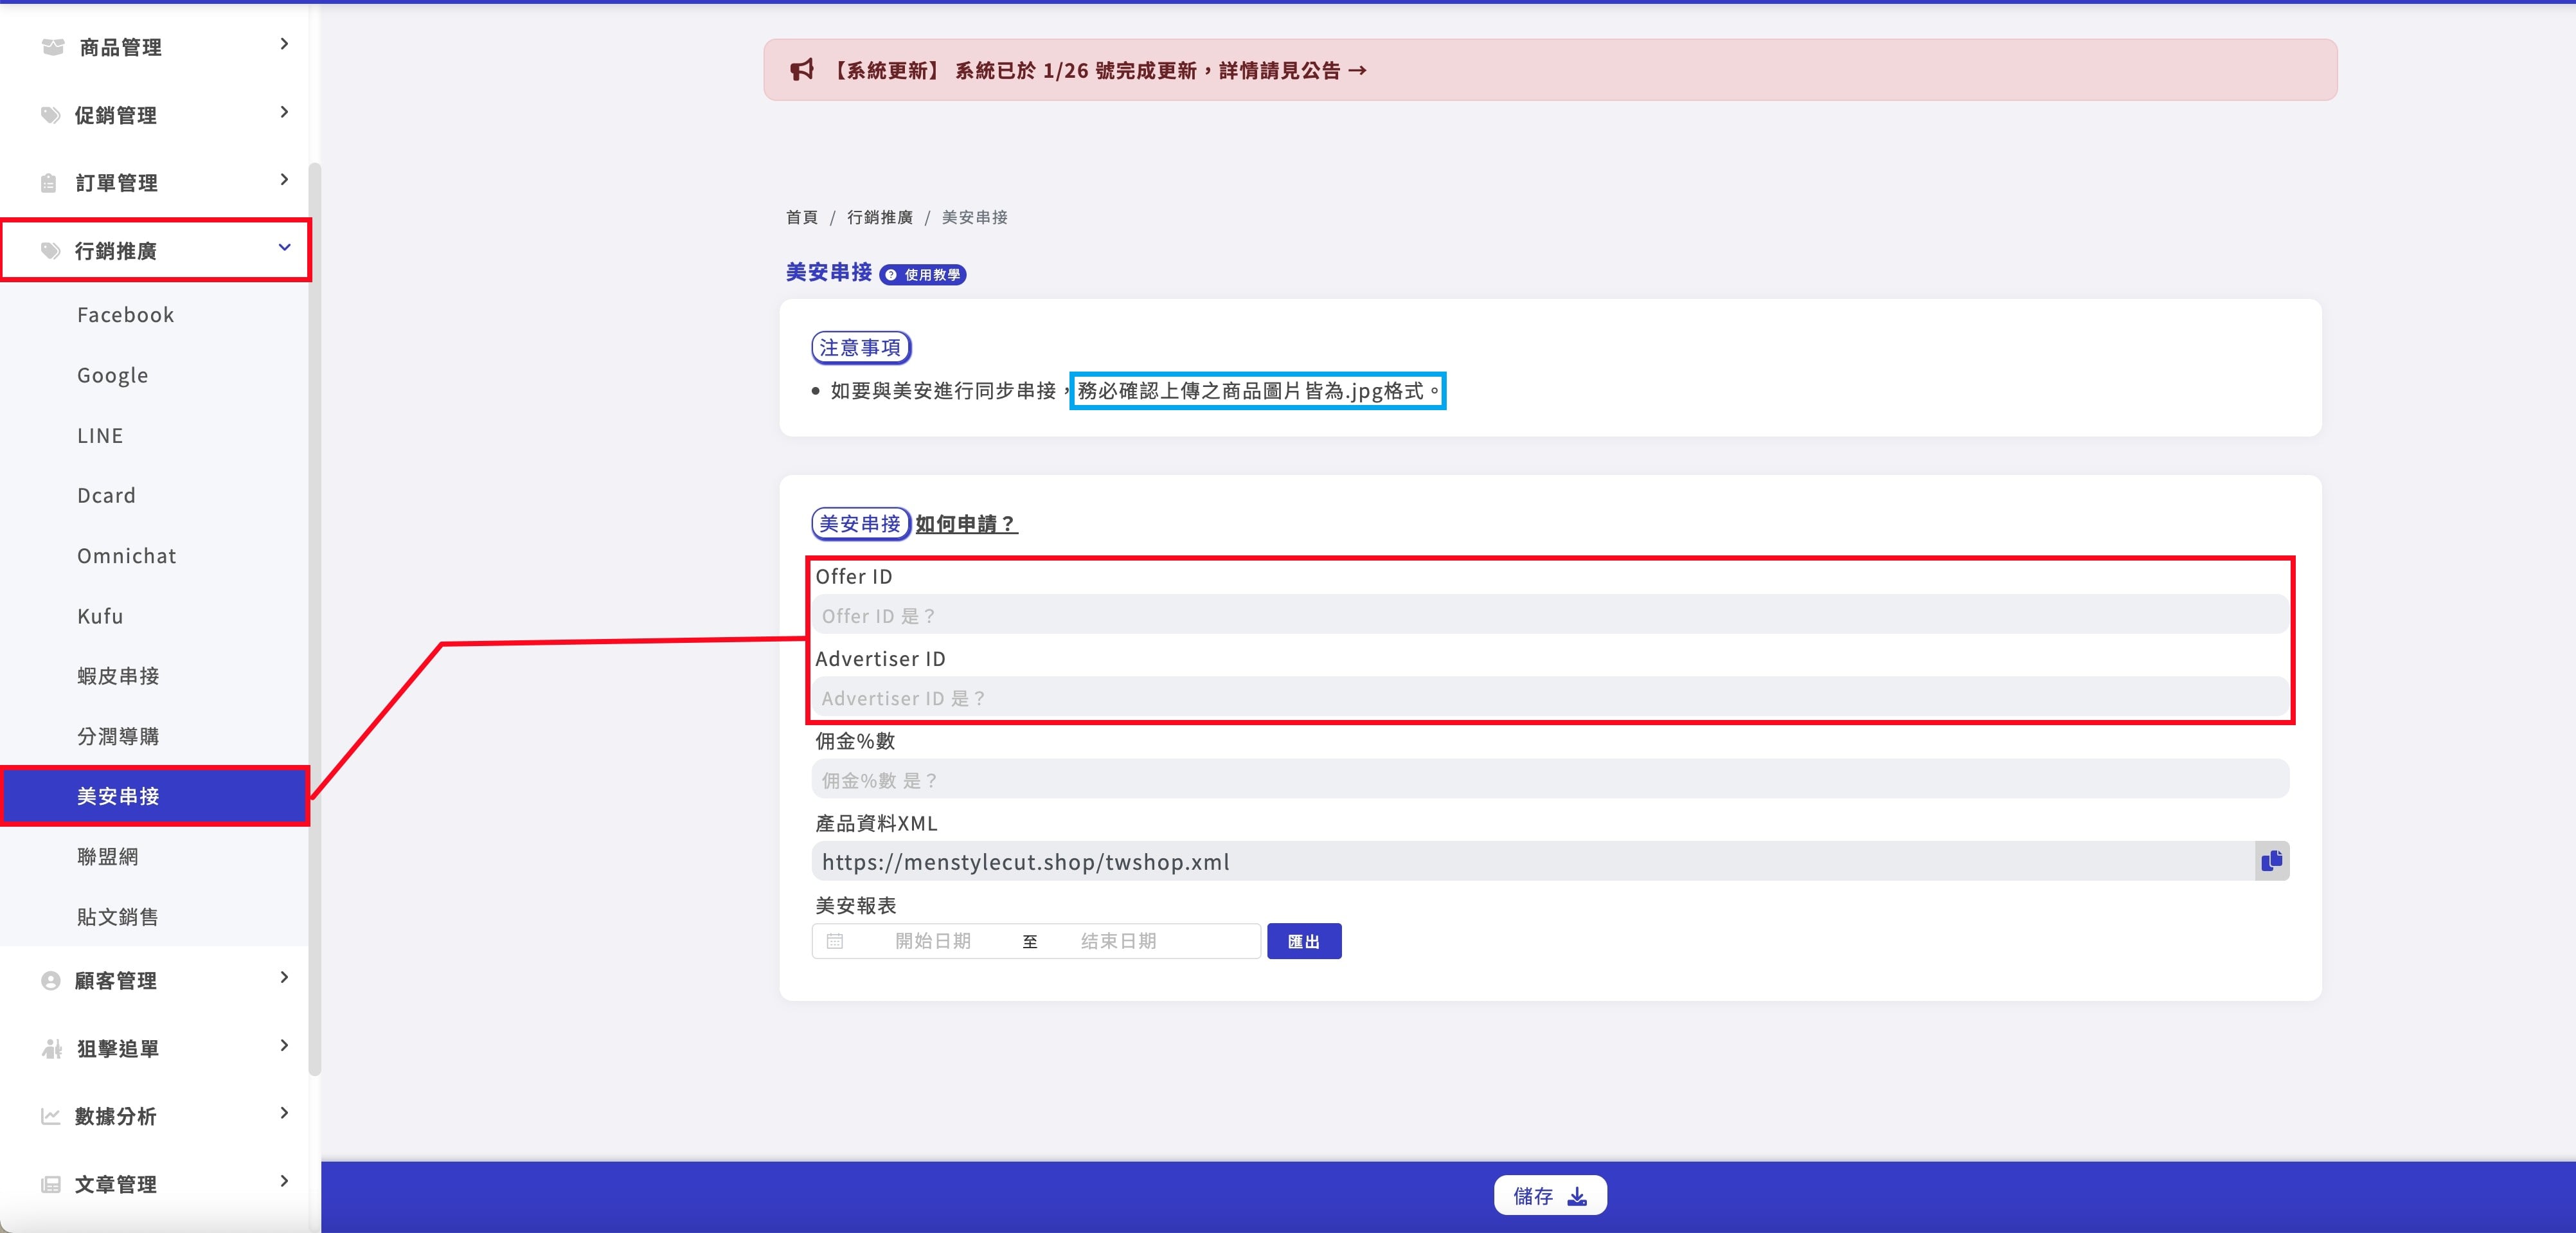Copy the product XML URL icon
Image resolution: width=2576 pixels, height=1233 pixels.
[x=2272, y=861]
